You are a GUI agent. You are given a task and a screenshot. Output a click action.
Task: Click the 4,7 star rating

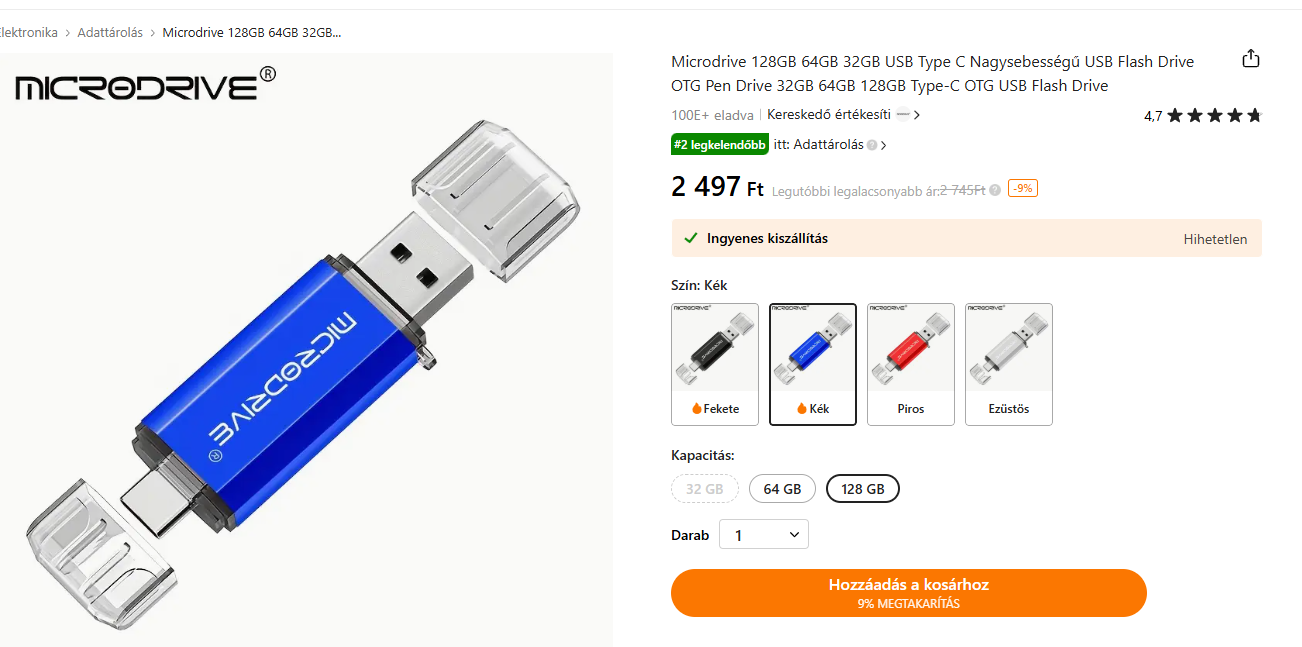1203,116
